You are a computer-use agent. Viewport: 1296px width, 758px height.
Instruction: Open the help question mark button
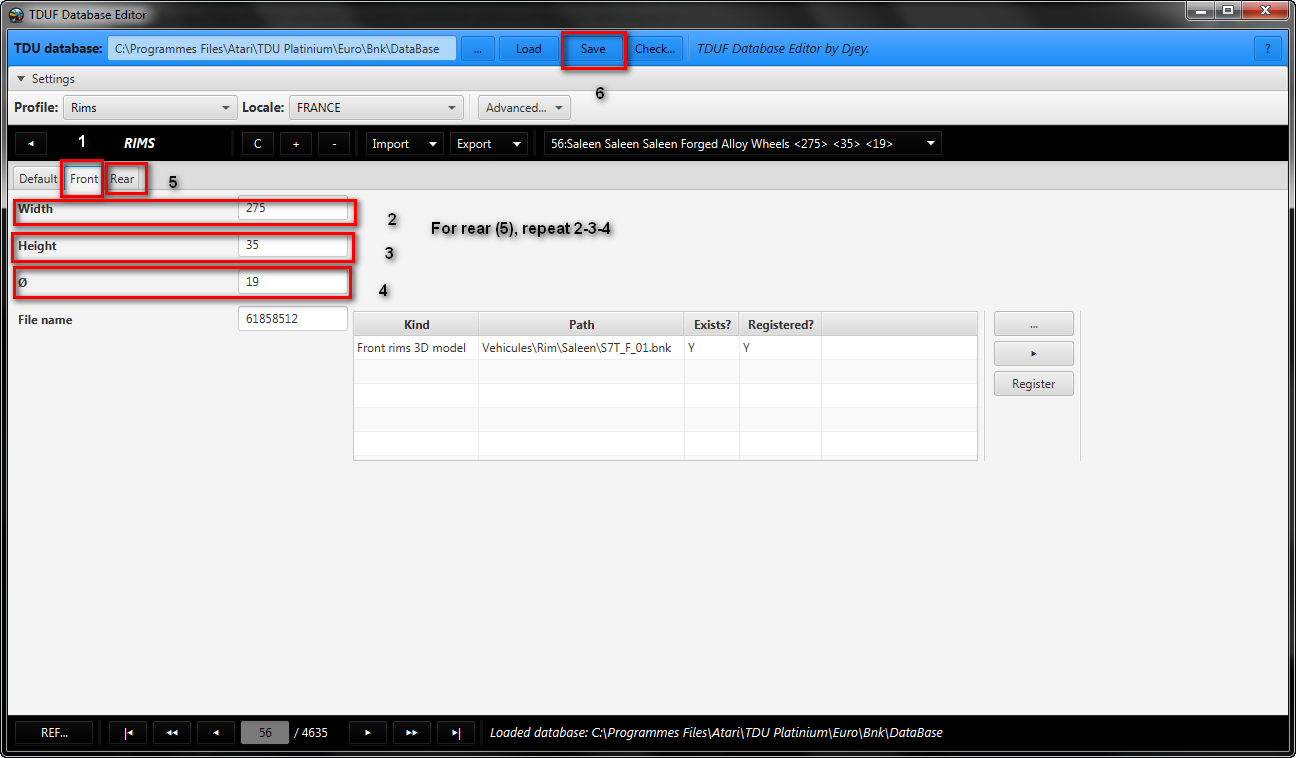pos(1268,49)
